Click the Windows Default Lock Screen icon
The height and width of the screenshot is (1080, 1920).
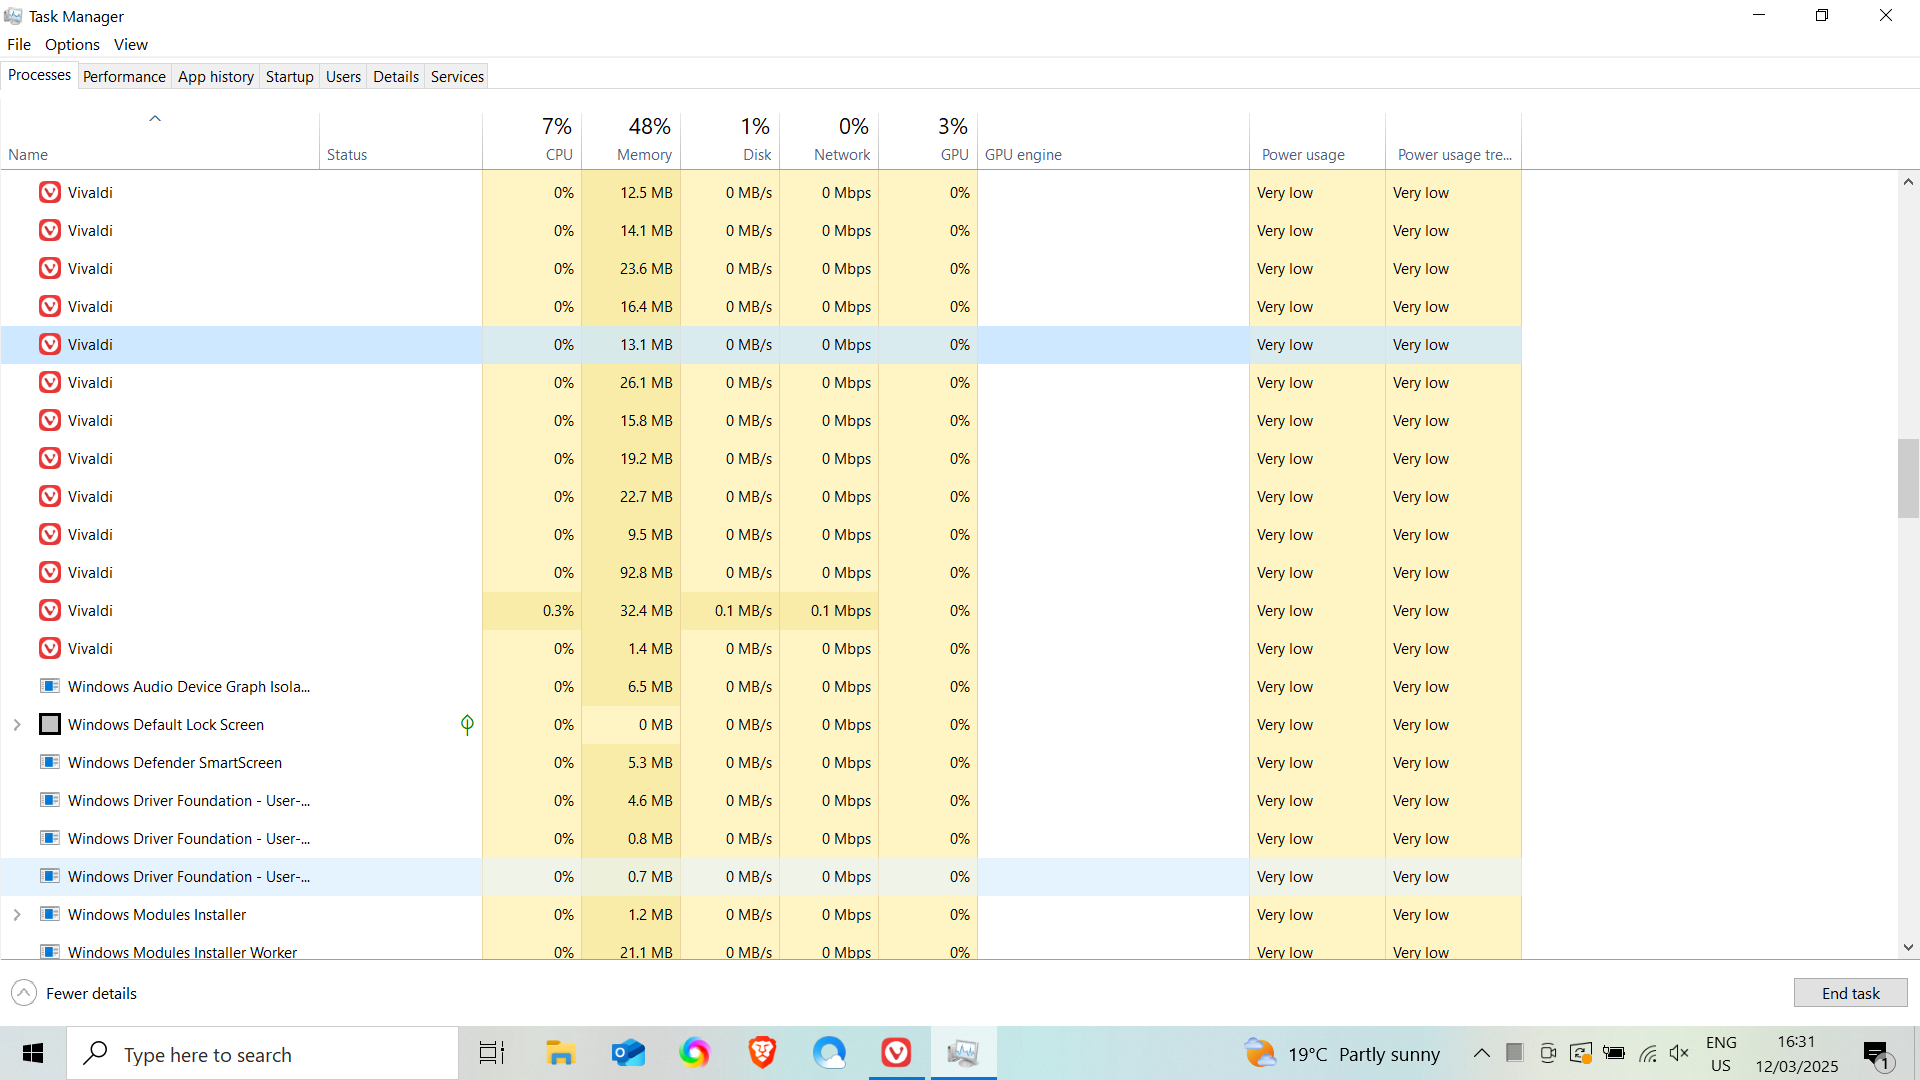click(x=50, y=724)
